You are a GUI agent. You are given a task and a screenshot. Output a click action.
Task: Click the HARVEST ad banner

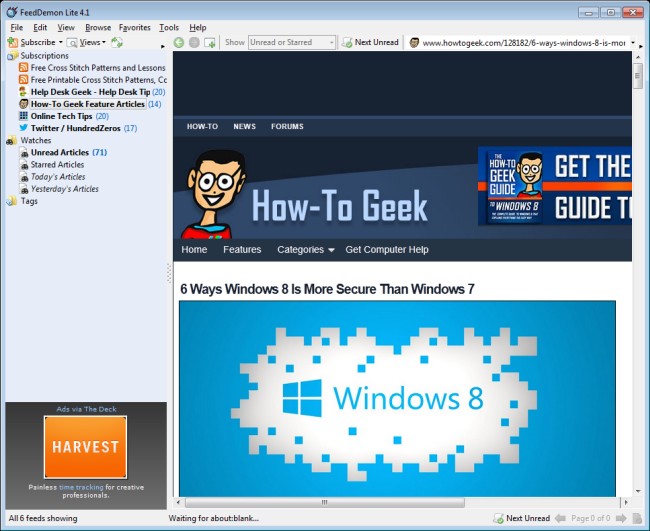pos(85,447)
